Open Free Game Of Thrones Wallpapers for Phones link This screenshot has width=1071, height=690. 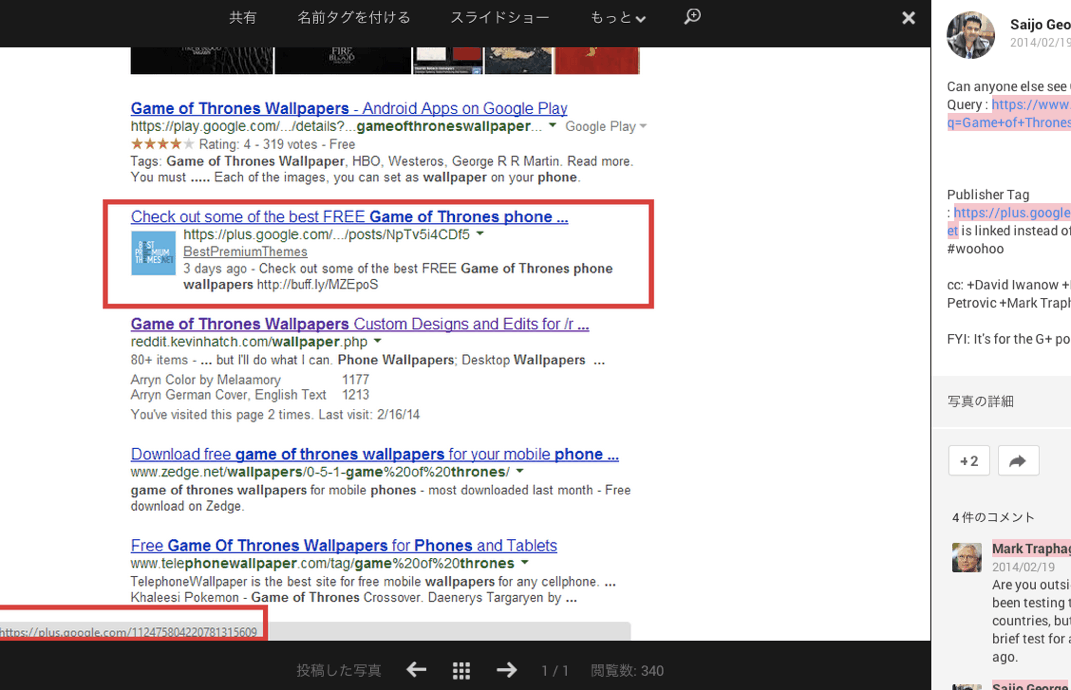pos(343,545)
